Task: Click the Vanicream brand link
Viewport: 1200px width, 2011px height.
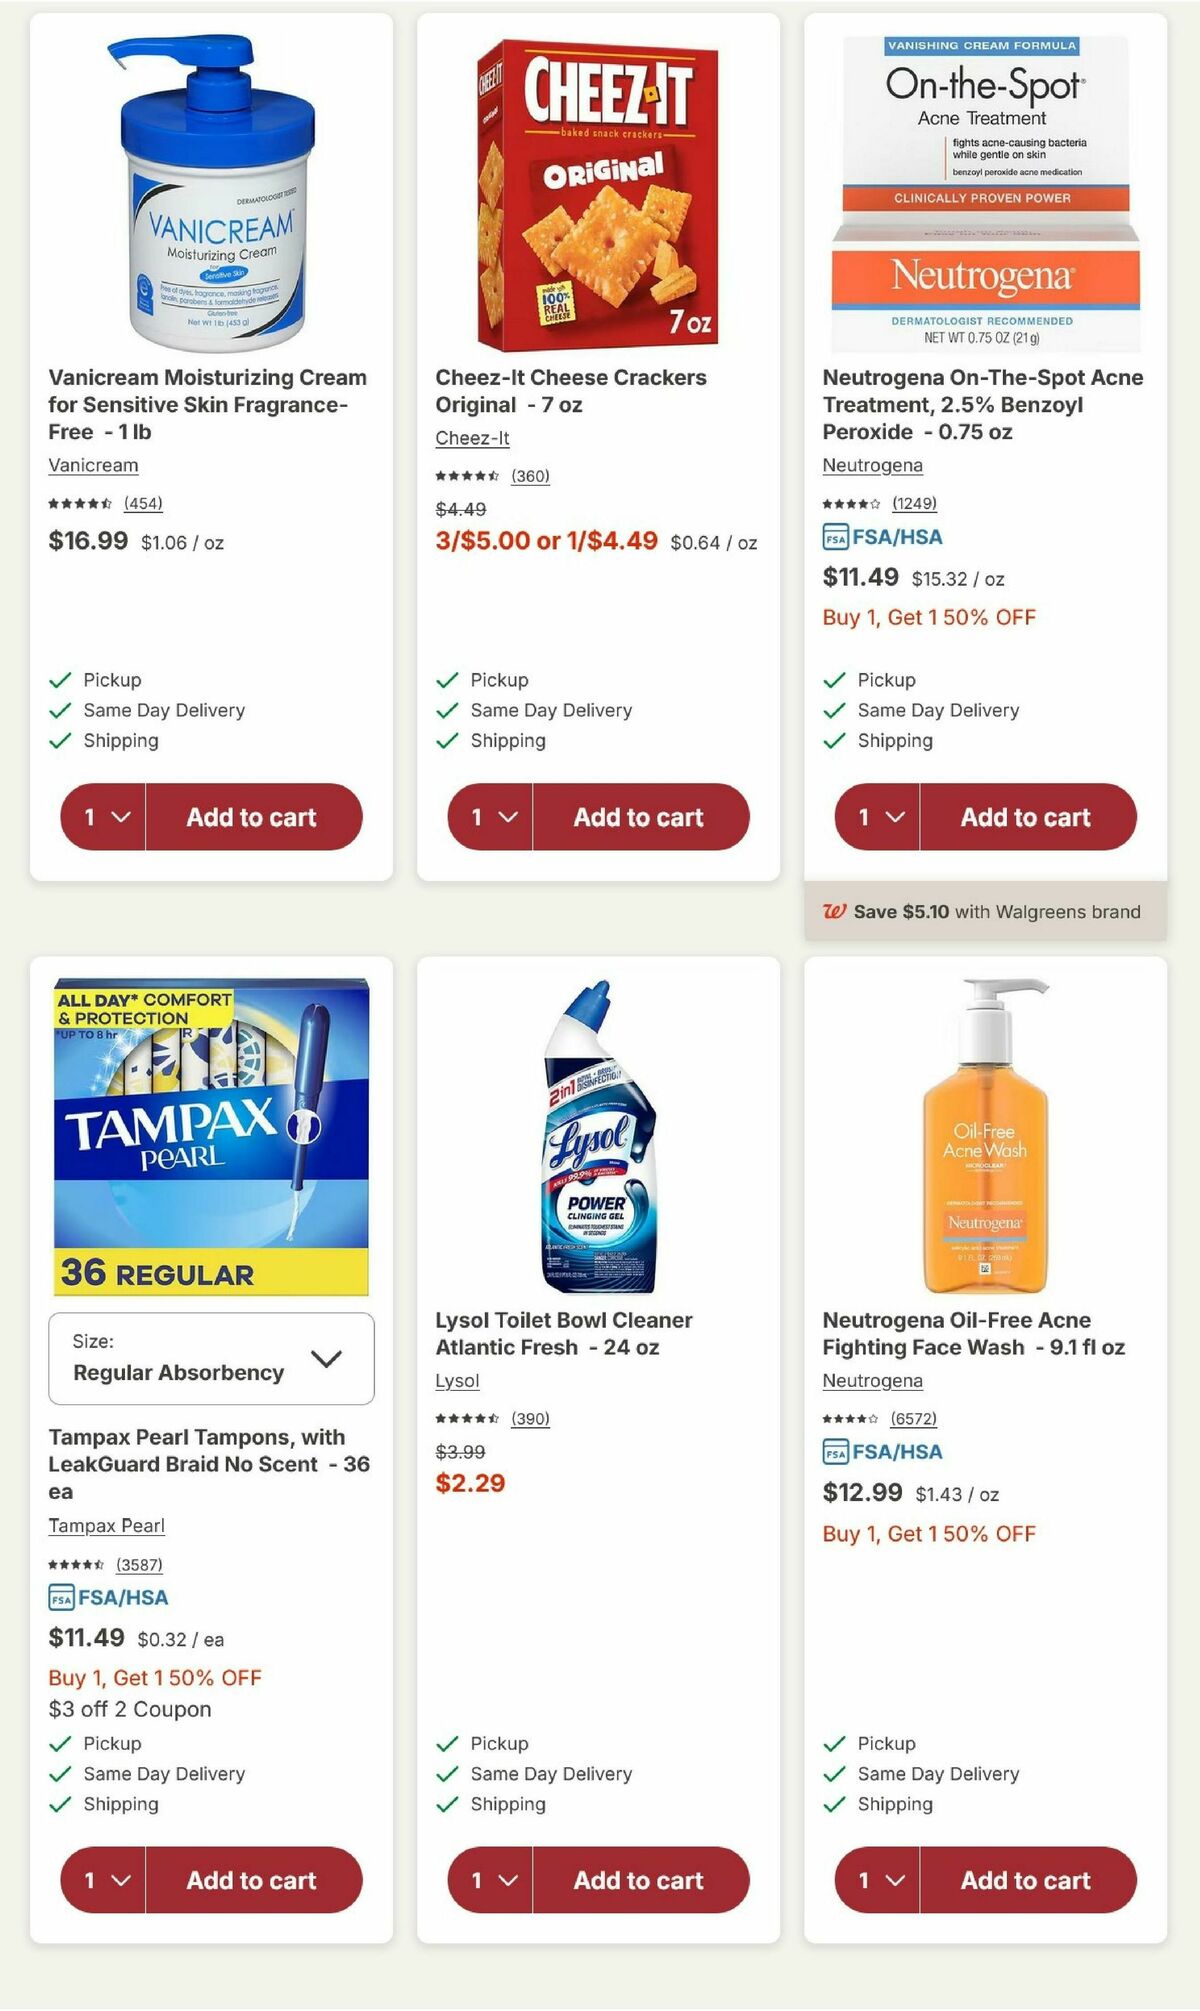Action: pos(92,465)
